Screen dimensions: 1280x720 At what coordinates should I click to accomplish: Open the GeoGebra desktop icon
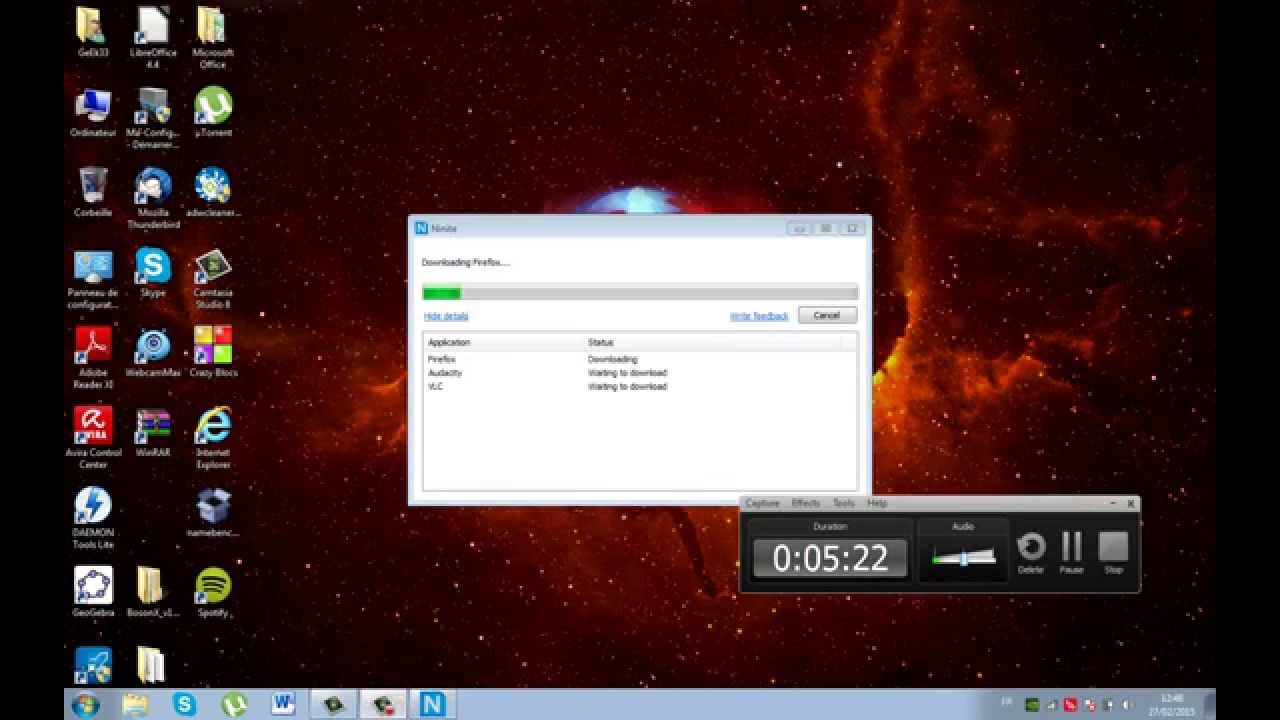[x=93, y=592]
